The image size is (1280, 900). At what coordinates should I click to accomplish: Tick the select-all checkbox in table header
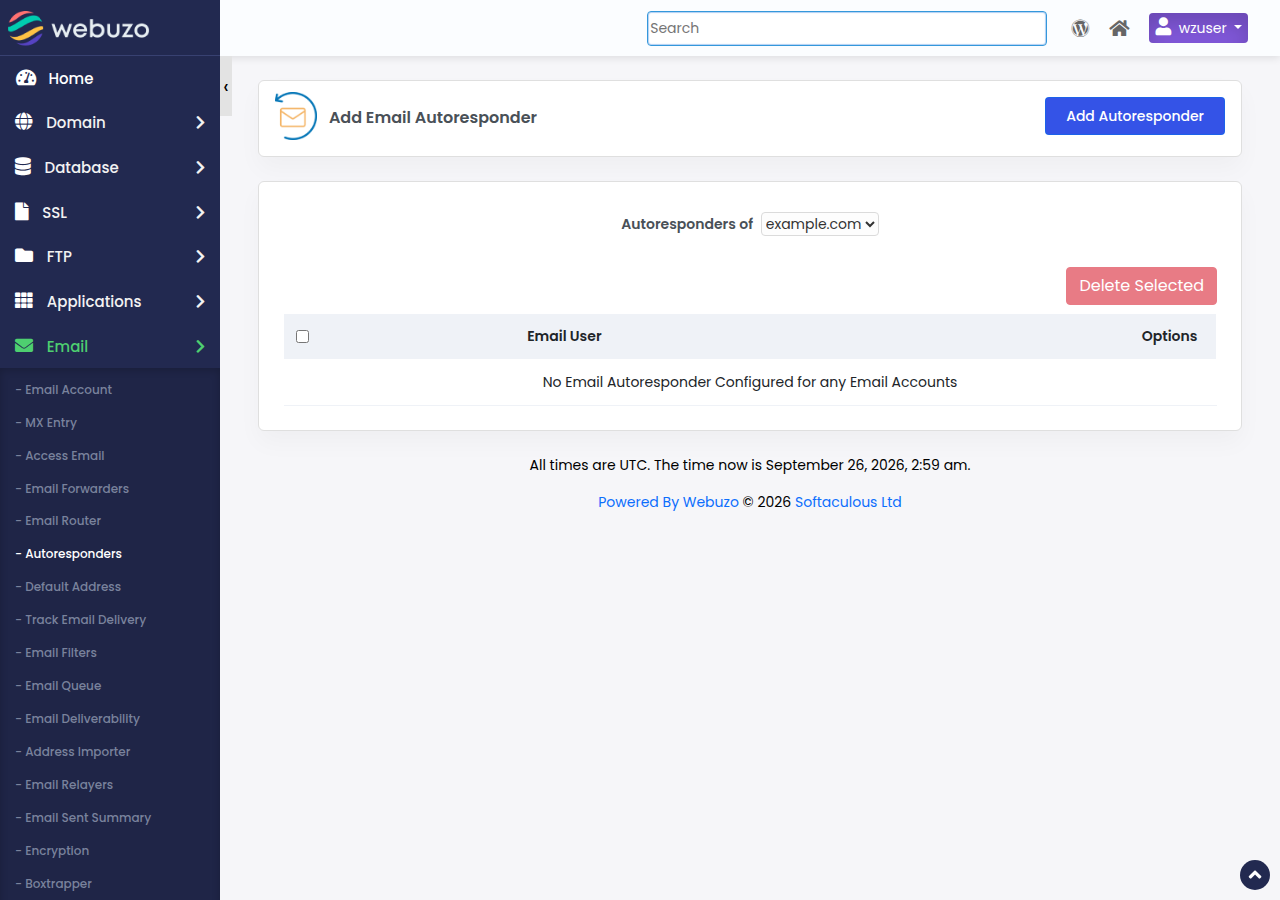coord(303,337)
